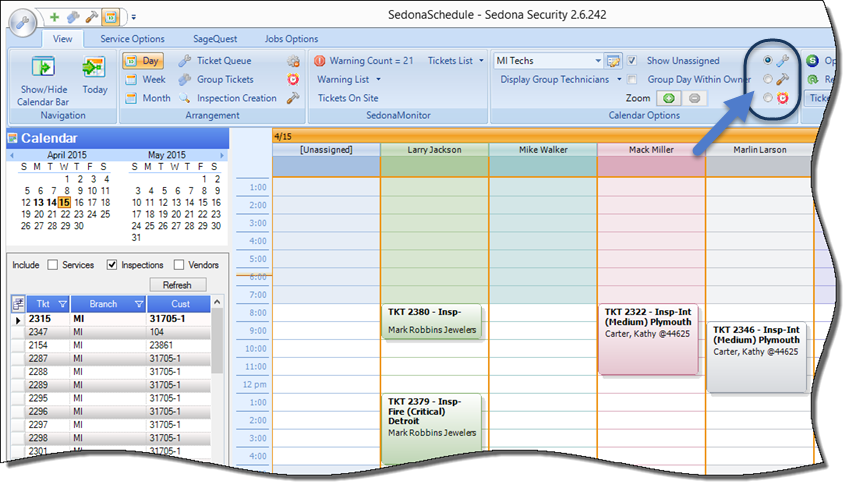Click April 16 in the mini calendar
849x488 pixels.
pyautogui.click(x=79, y=203)
